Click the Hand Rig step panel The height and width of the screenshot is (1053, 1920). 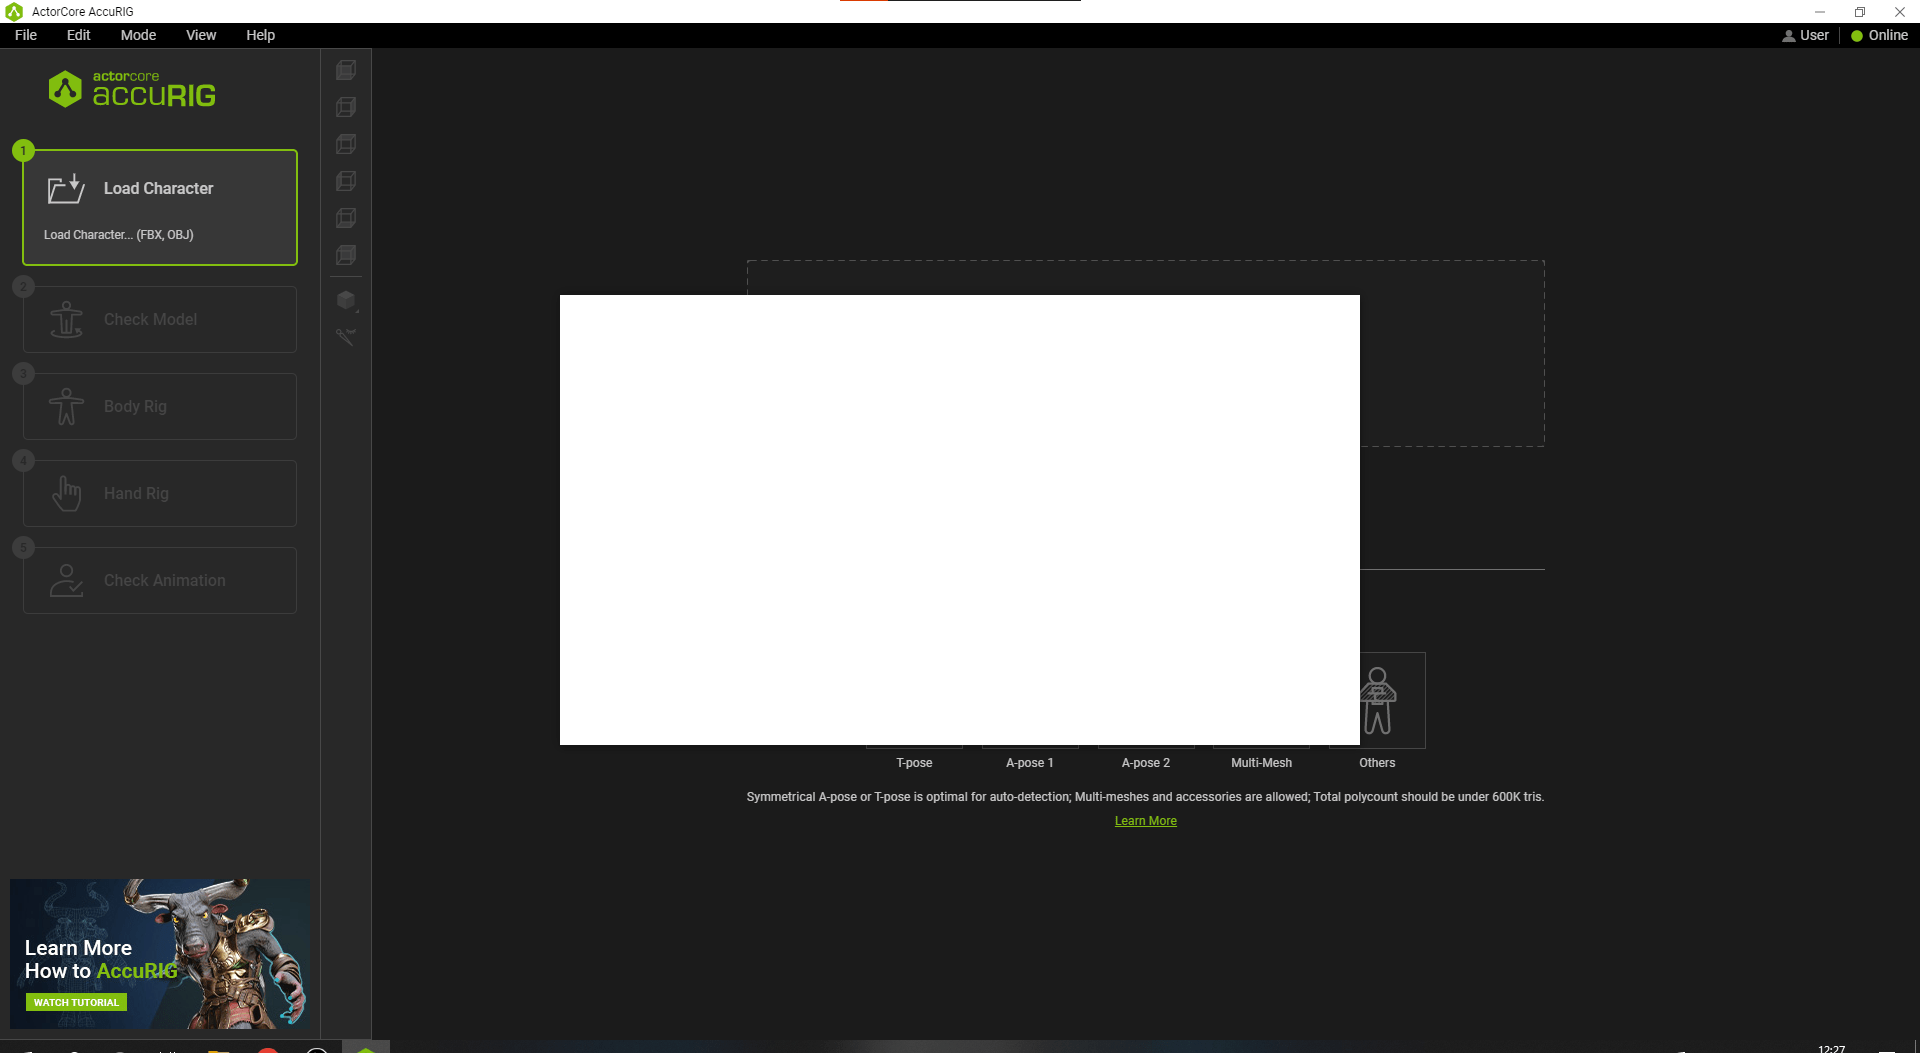pos(159,493)
